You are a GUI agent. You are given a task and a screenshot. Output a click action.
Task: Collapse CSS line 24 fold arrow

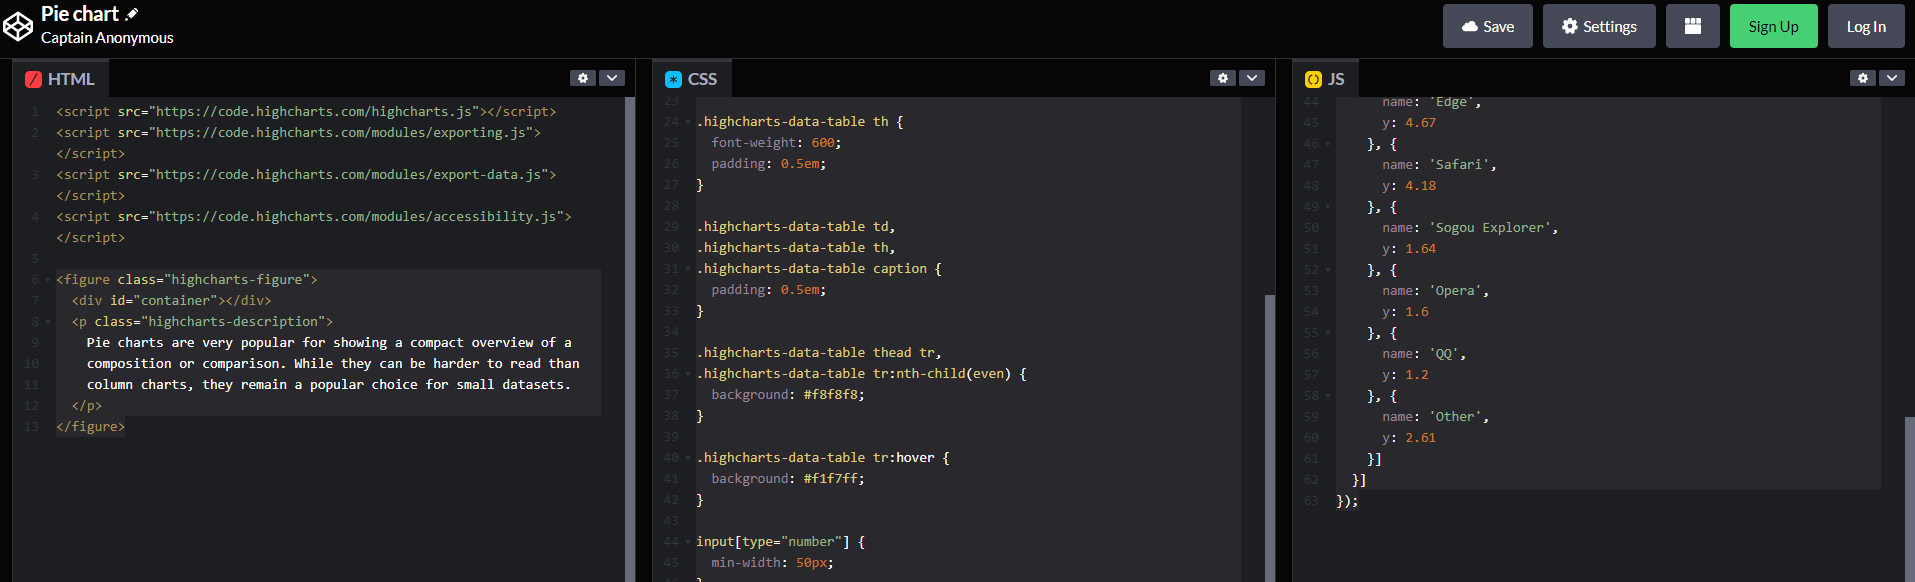[x=688, y=122]
